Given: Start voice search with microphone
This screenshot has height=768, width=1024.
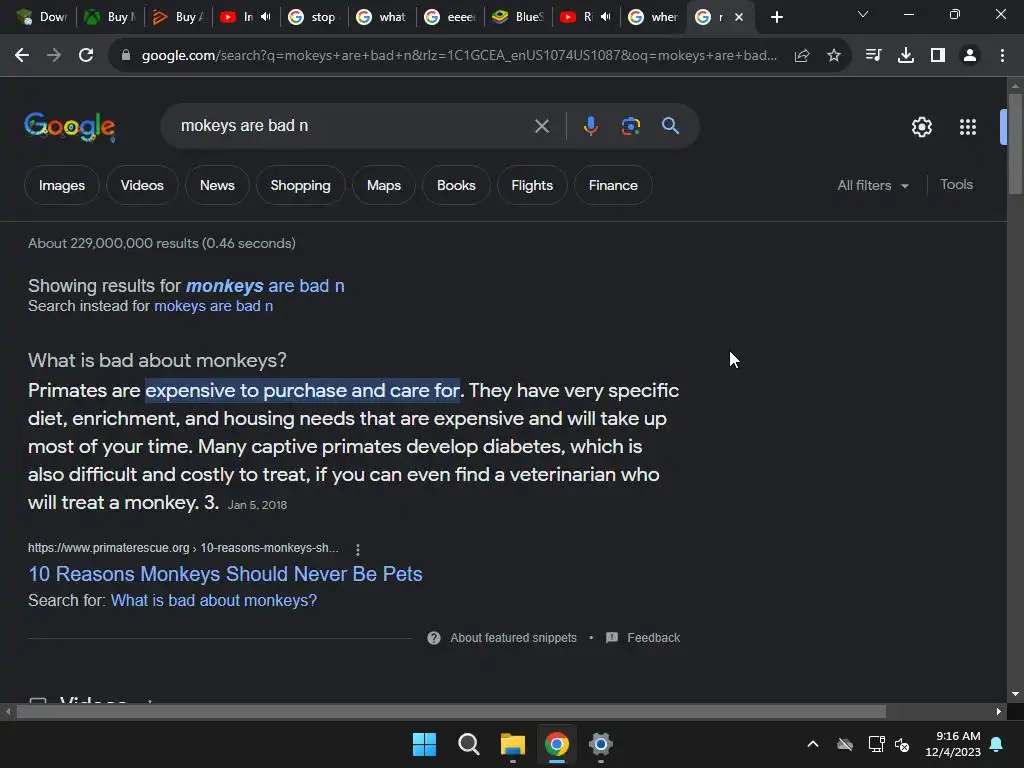Looking at the screenshot, I should coord(590,125).
